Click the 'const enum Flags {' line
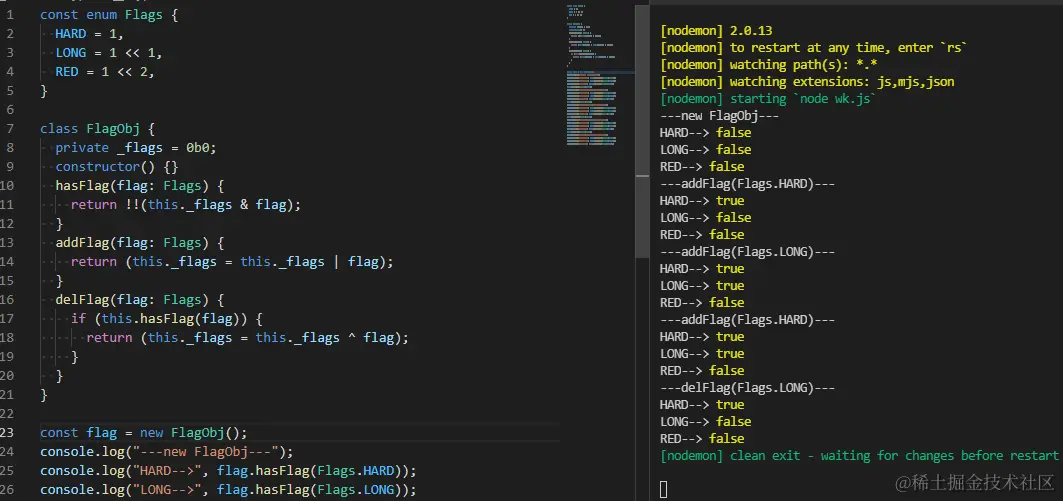 coord(109,14)
